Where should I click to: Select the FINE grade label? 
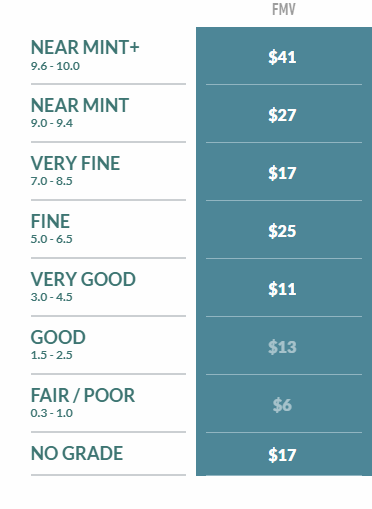point(50,221)
